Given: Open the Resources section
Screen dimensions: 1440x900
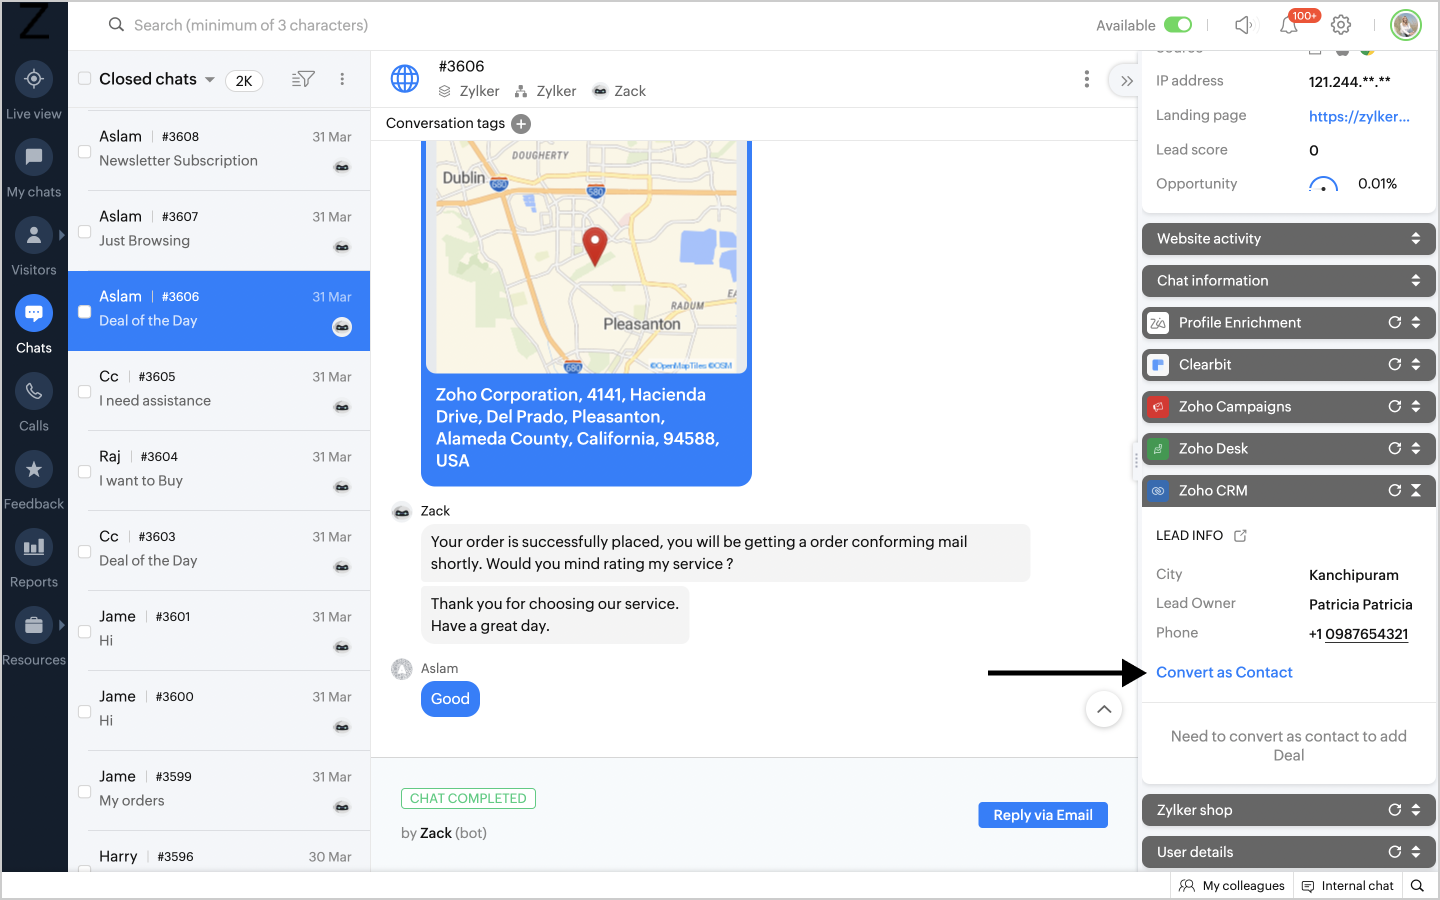Looking at the screenshot, I should [34, 636].
